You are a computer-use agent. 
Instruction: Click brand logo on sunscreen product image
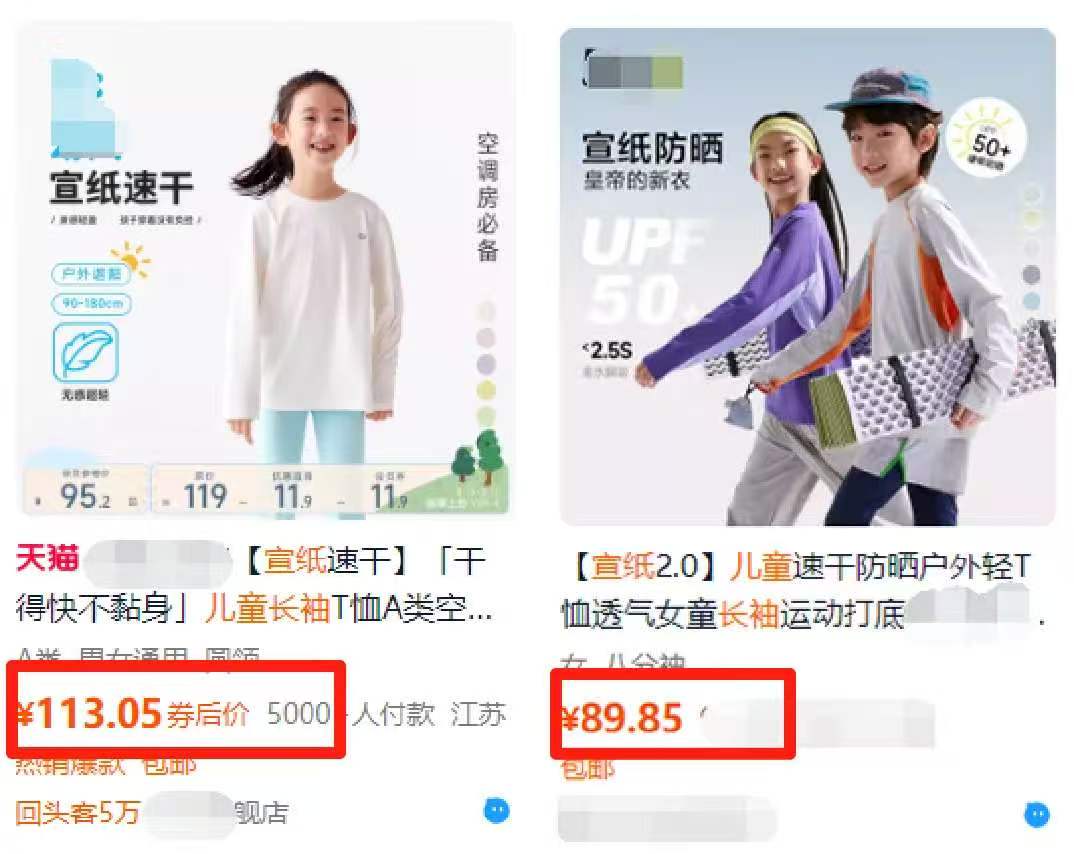pyautogui.click(x=633, y=69)
